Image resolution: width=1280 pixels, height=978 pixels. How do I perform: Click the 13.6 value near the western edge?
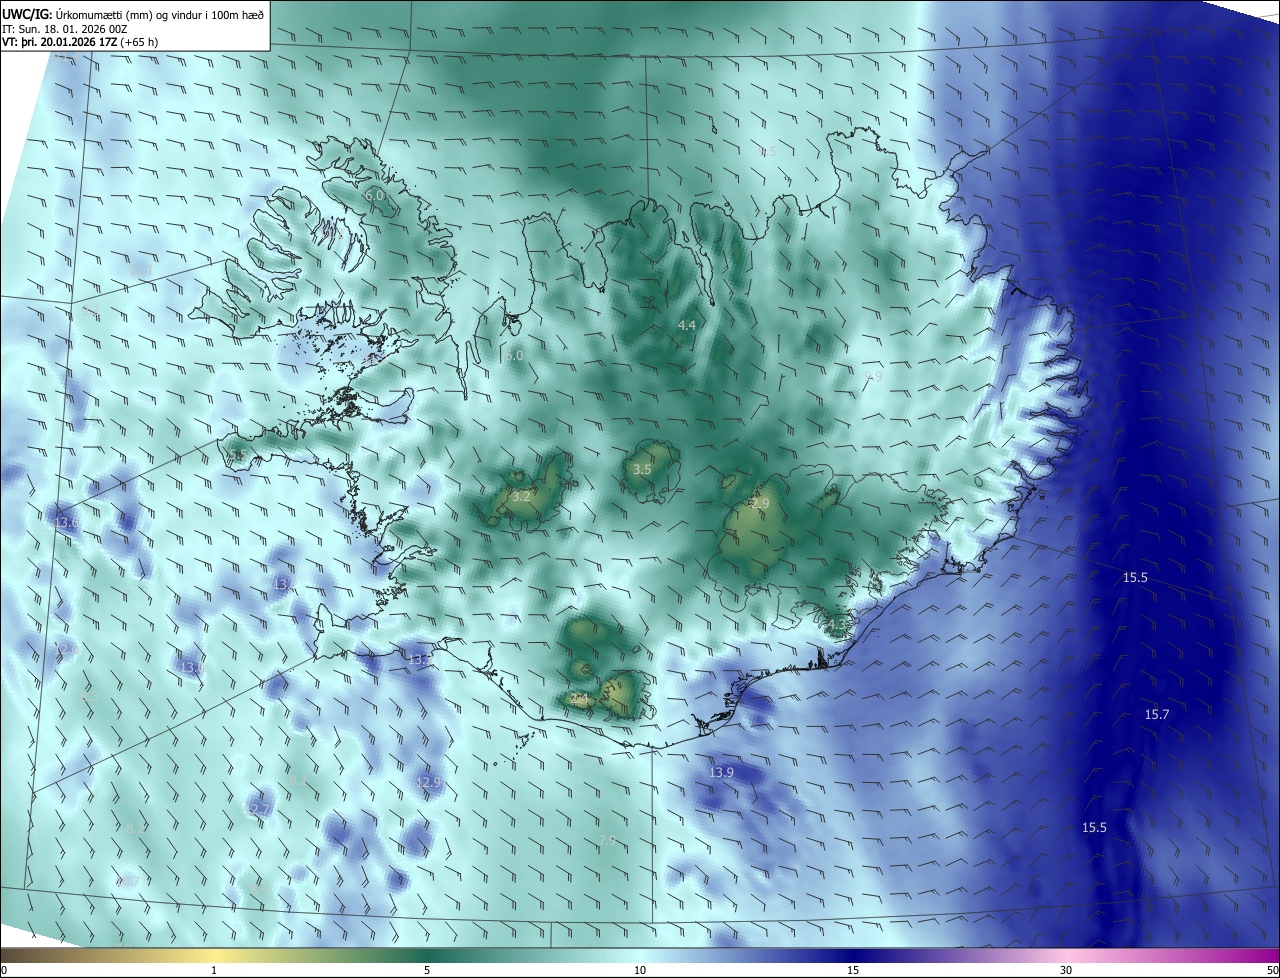[x=66, y=522]
